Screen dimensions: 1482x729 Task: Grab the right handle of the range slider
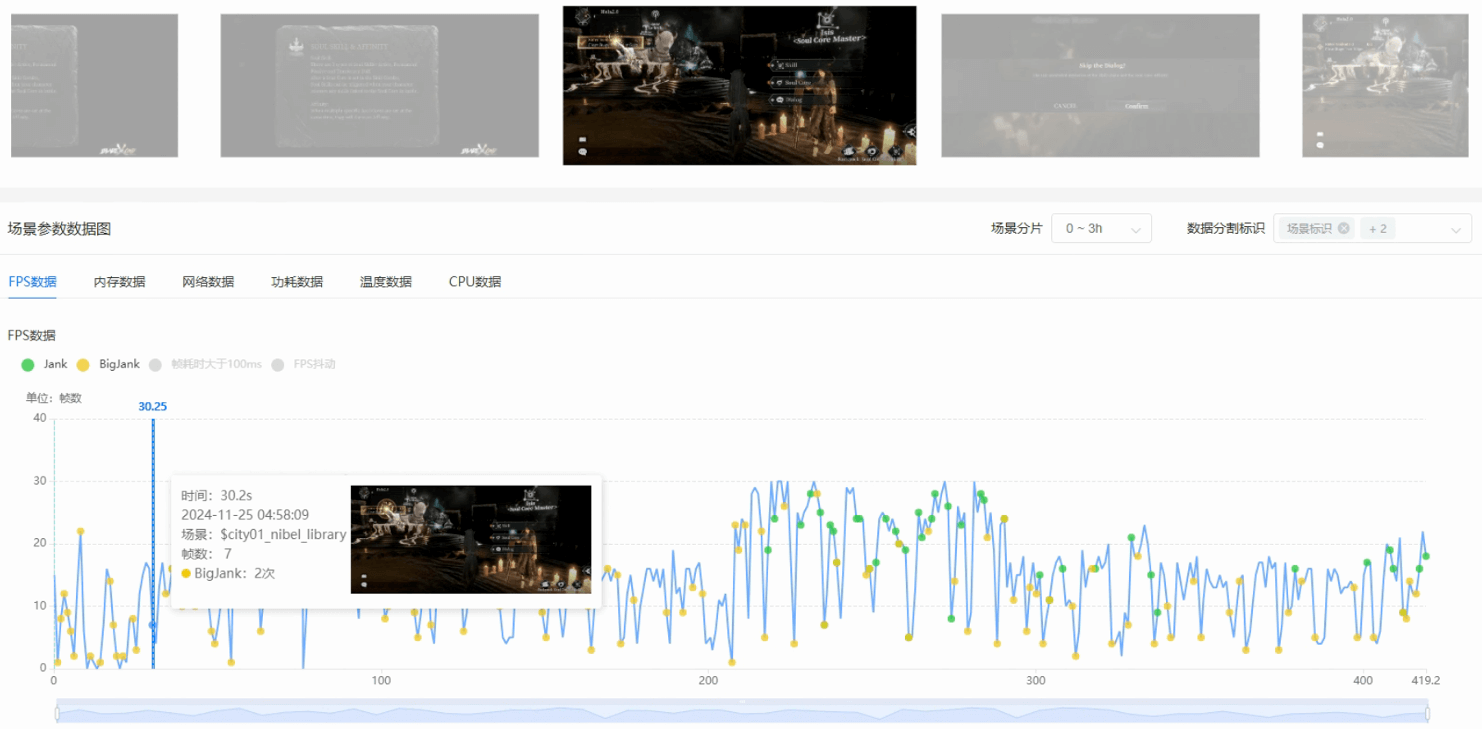point(1427,713)
